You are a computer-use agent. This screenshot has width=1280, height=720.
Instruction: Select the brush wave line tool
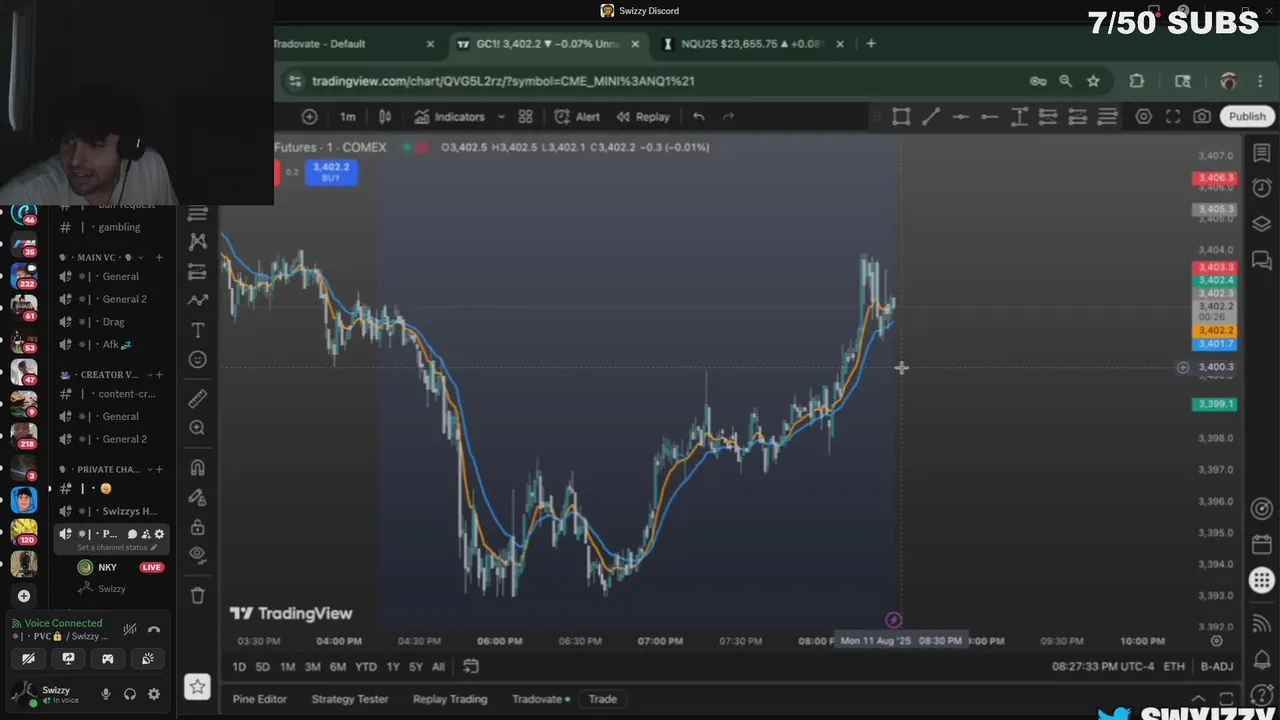click(x=197, y=300)
